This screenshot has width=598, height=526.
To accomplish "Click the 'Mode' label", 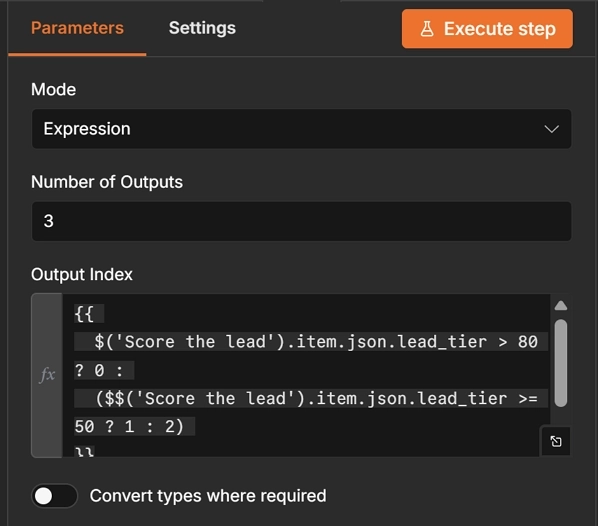I will (x=53, y=90).
